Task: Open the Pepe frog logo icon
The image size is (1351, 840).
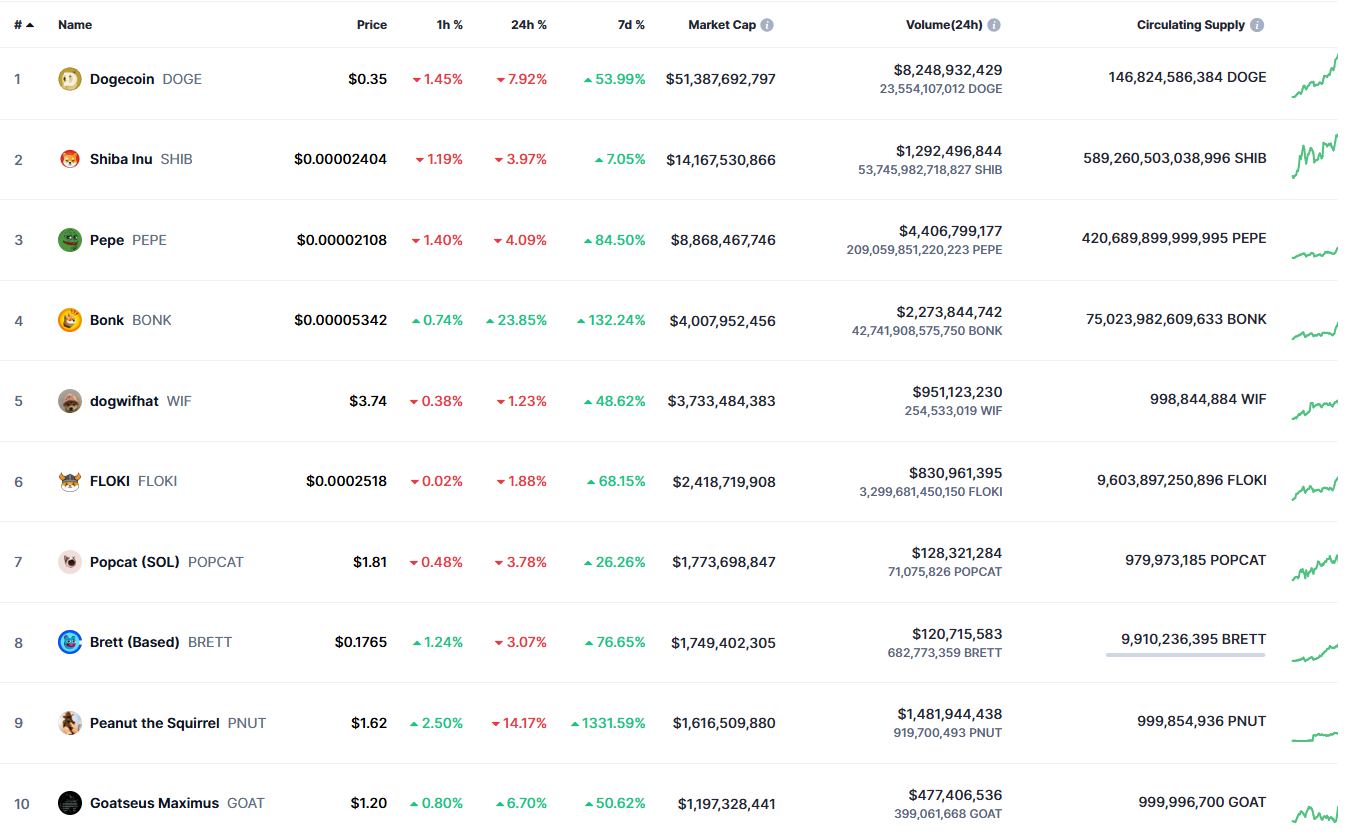Action: [70, 240]
